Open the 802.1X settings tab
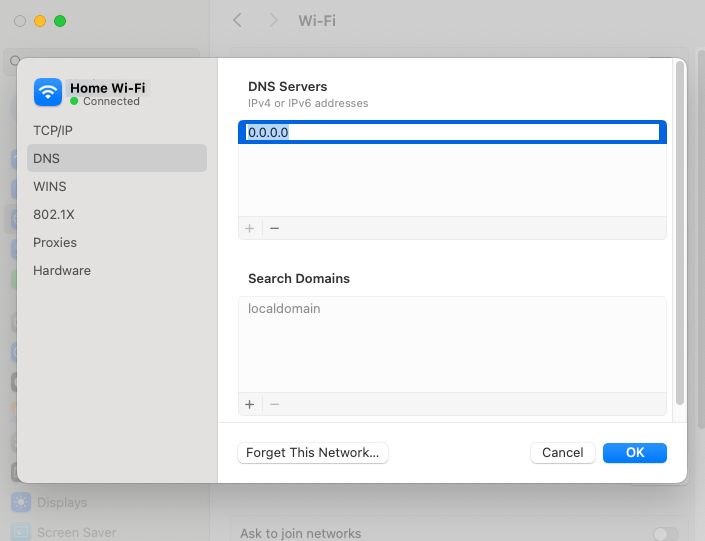The width and height of the screenshot is (705, 541). pyautogui.click(x=52, y=214)
